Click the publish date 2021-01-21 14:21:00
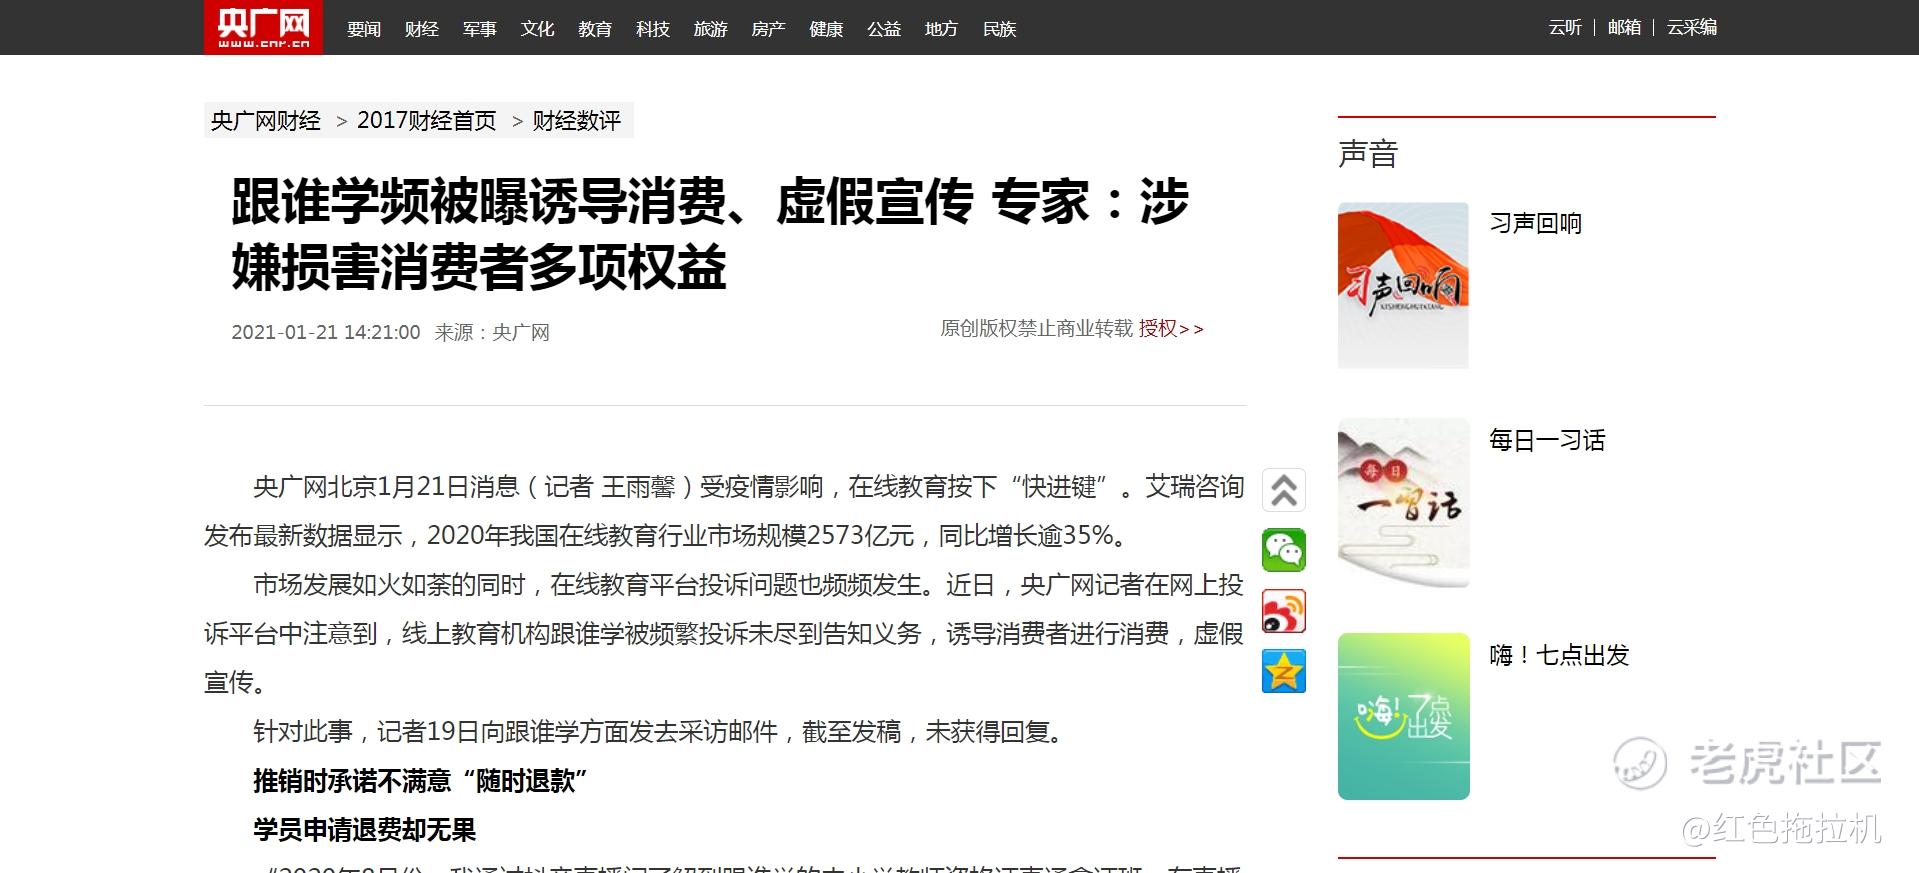 (326, 332)
